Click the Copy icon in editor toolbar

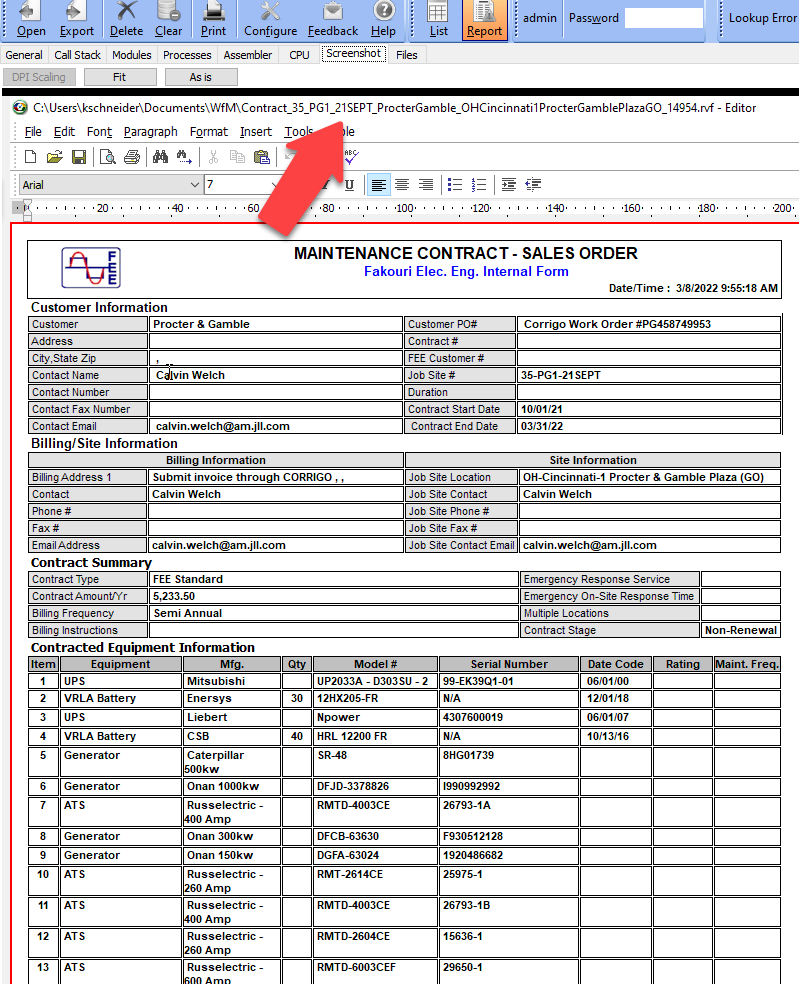pyautogui.click(x=237, y=157)
